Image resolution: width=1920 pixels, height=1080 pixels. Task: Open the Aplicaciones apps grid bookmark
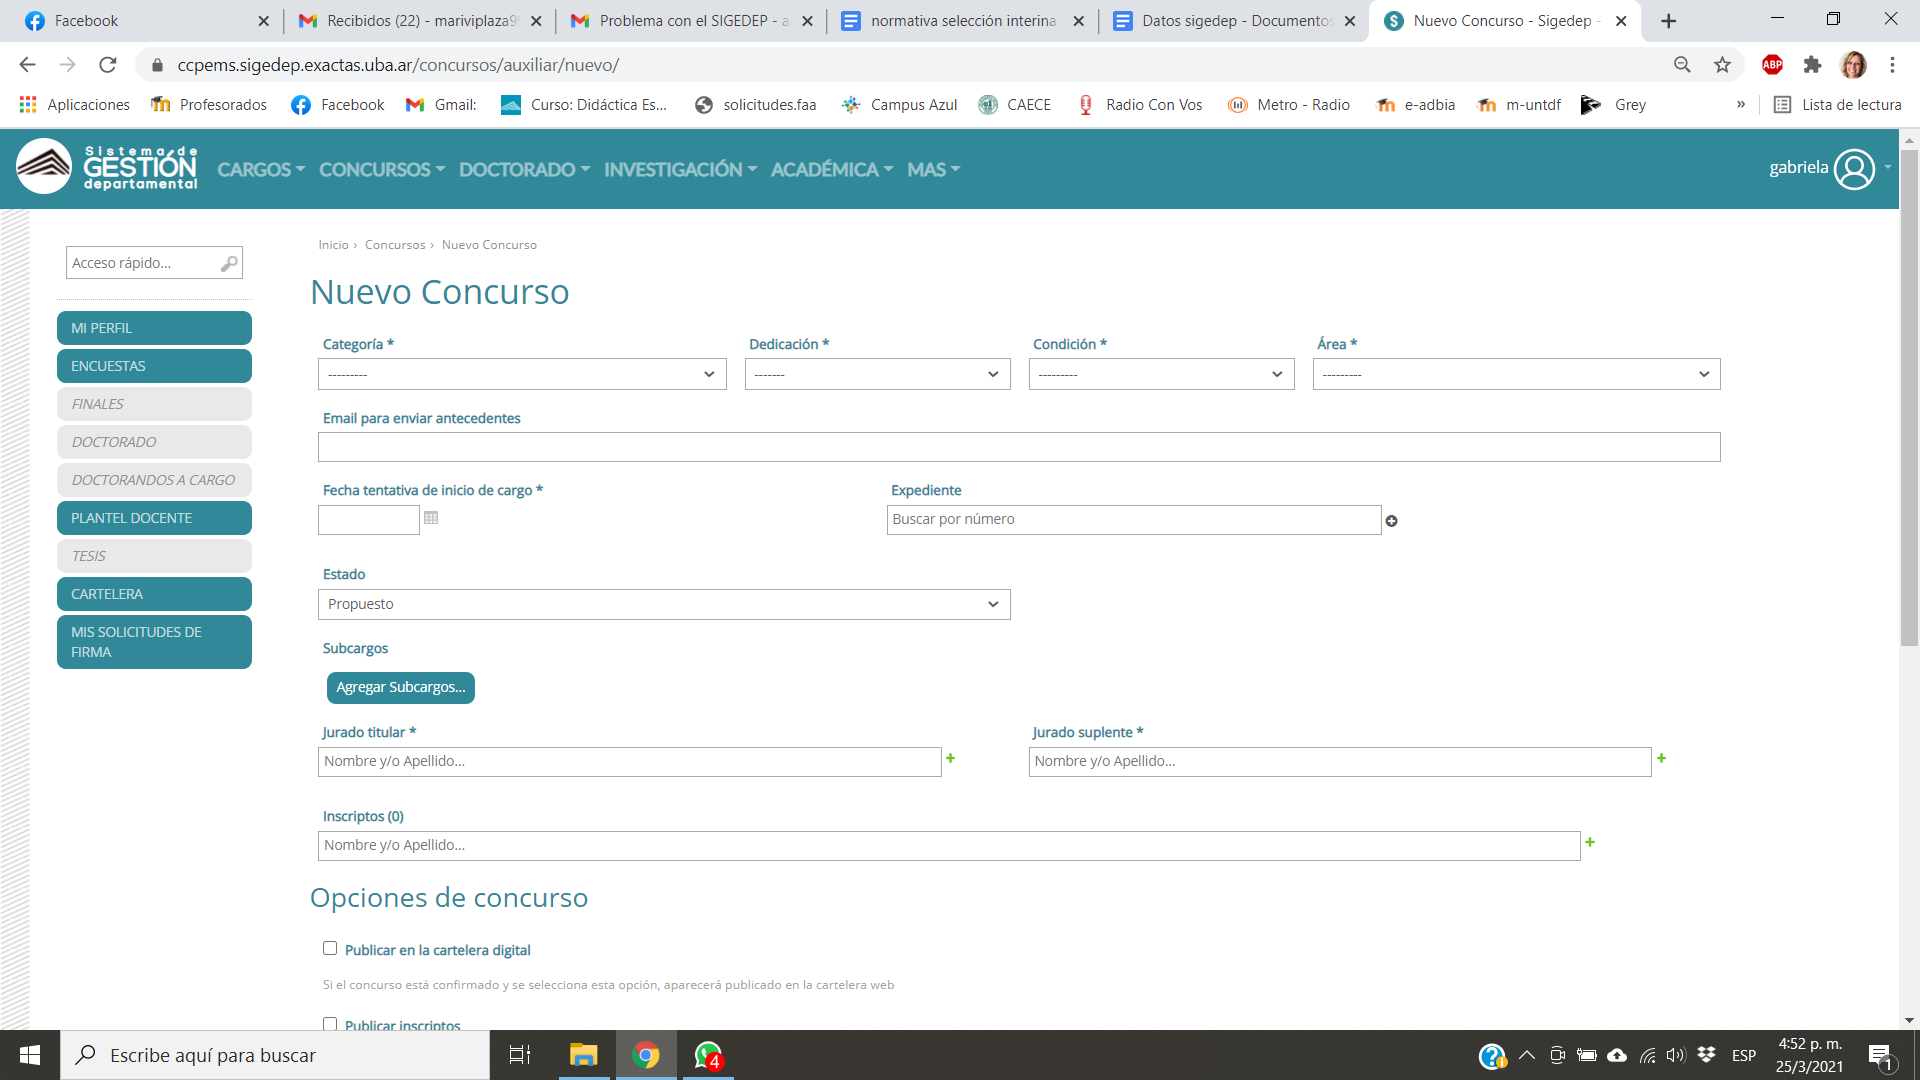[74, 105]
